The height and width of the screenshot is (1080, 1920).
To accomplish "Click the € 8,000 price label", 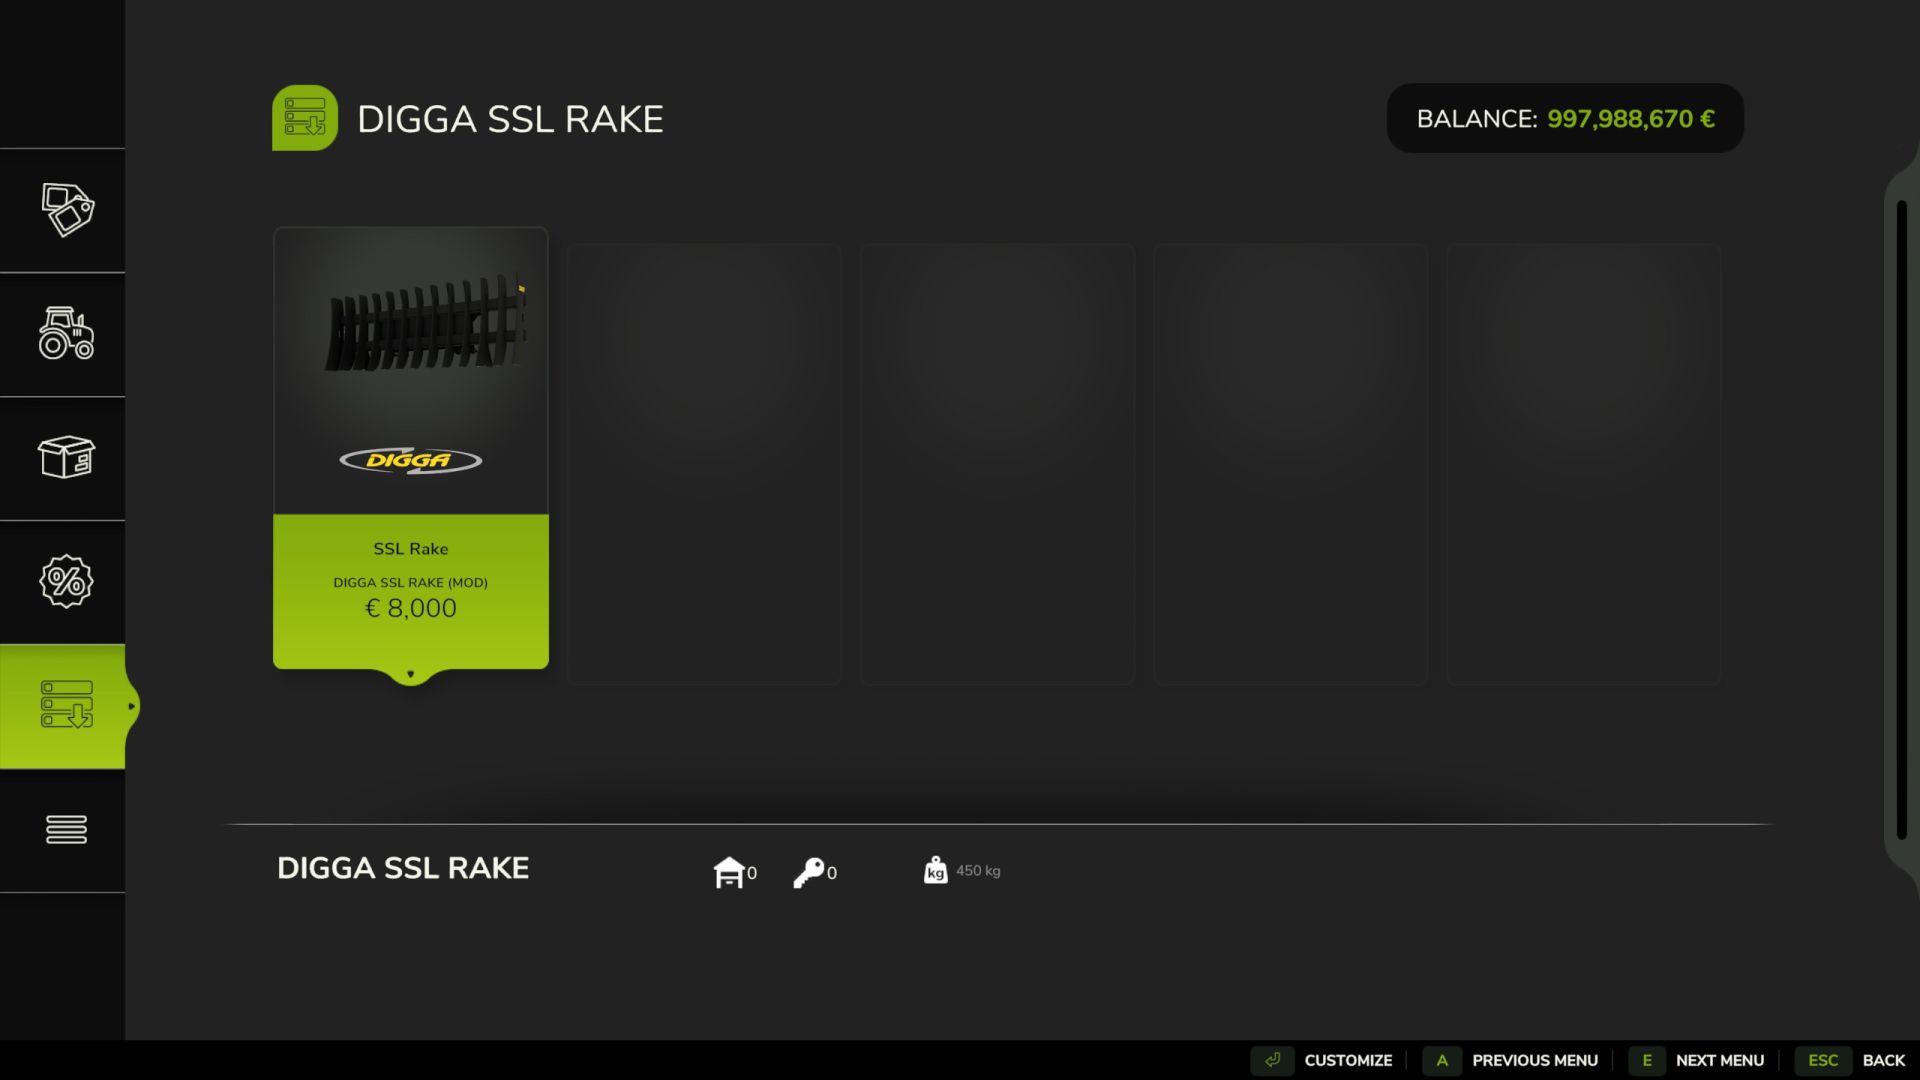I will (x=410, y=608).
